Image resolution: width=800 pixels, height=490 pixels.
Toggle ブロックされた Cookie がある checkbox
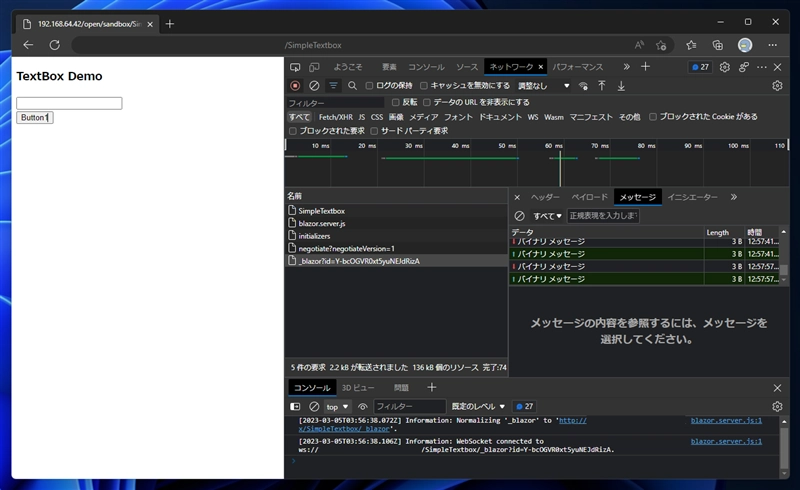tap(653, 117)
